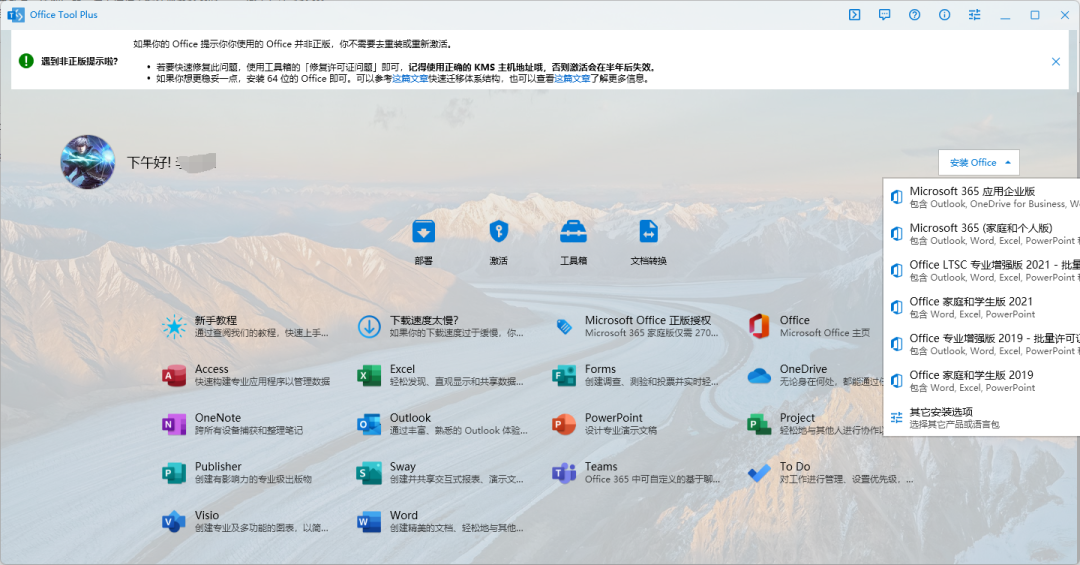This screenshot has height=565, width=1080.
Task: Click the green exclamation warning icon
Action: coord(26,61)
